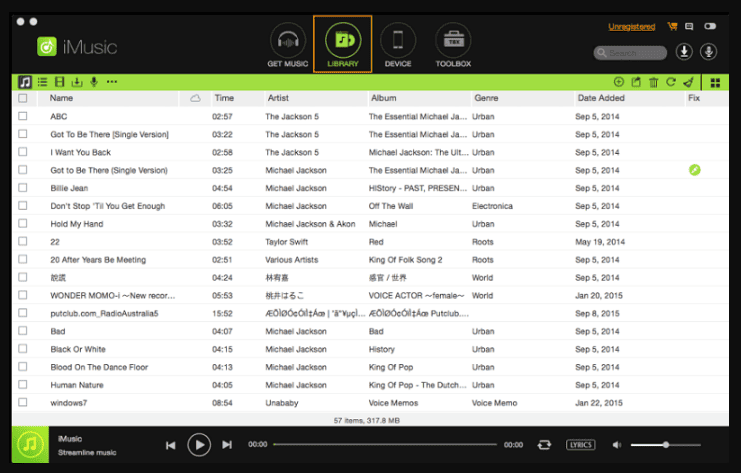
Task: Open the DEVICE tab
Action: coord(398,45)
